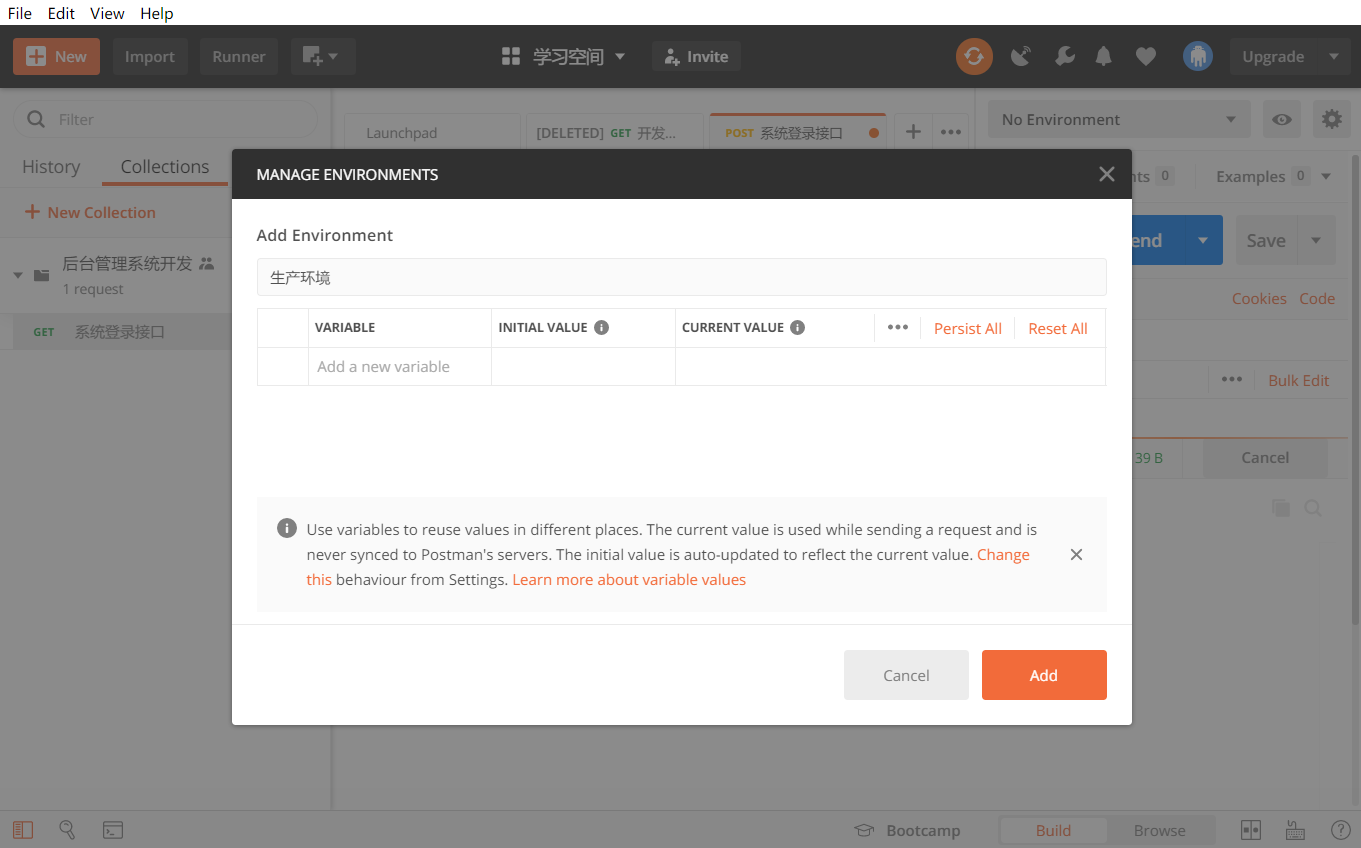
Task: Open variable table options three-dot menu
Action: [897, 328]
